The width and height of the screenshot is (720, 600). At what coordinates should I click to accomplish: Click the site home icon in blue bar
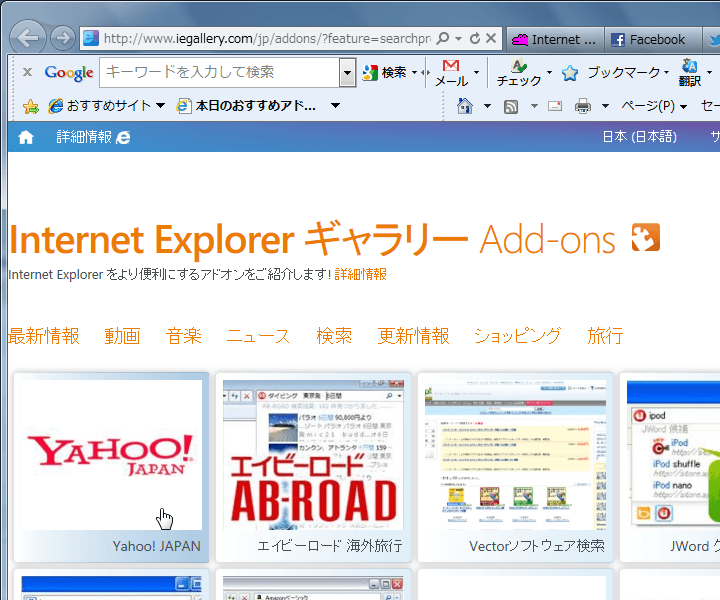click(26, 137)
